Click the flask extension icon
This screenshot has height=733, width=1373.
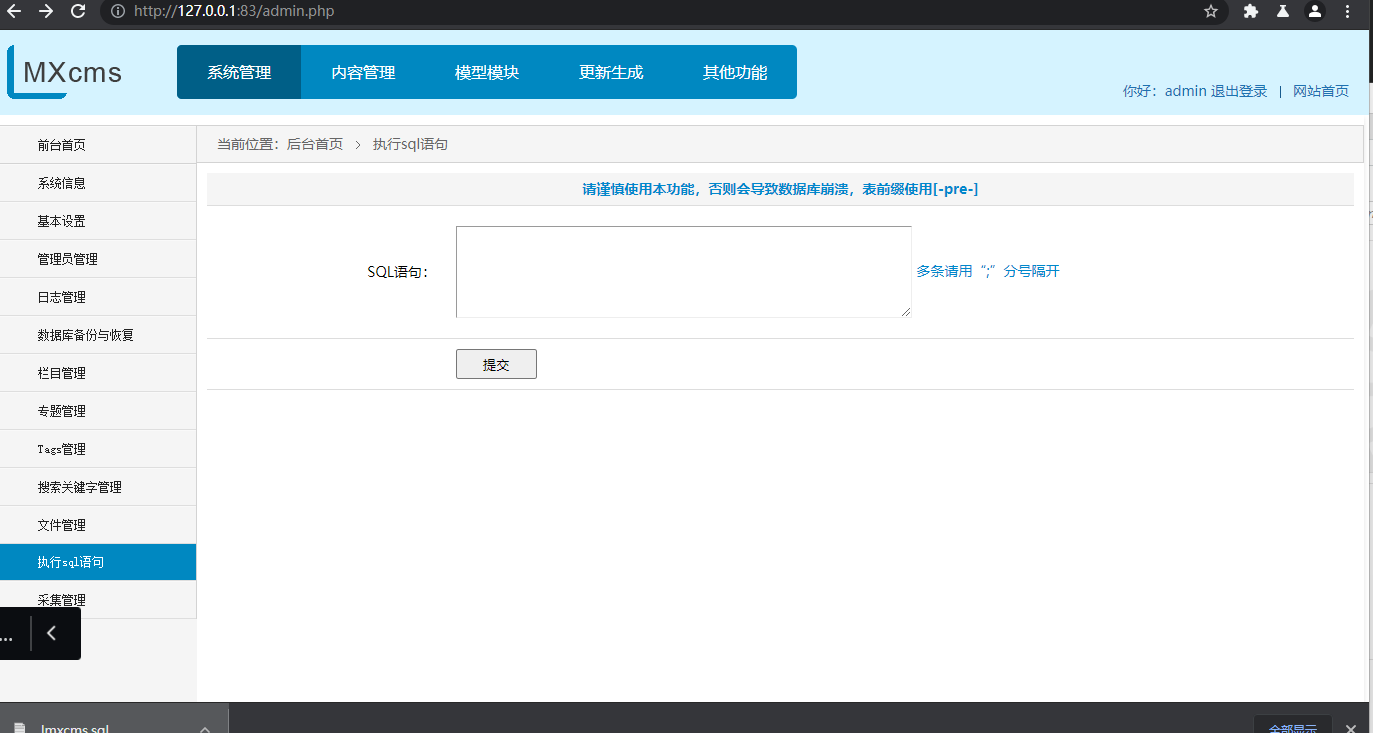(x=1282, y=11)
